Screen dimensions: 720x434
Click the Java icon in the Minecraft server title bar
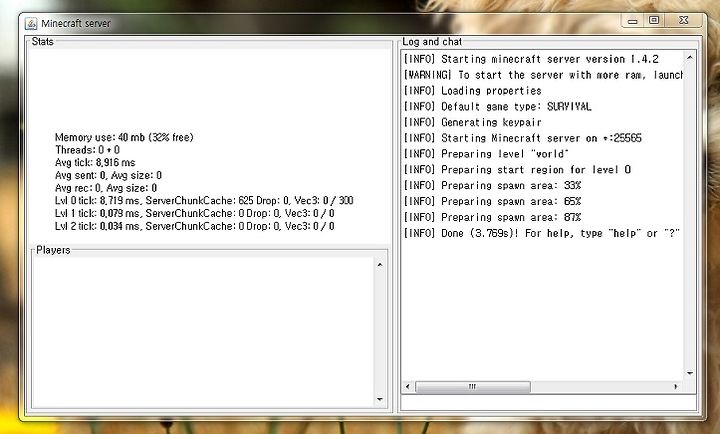pyautogui.click(x=31, y=23)
